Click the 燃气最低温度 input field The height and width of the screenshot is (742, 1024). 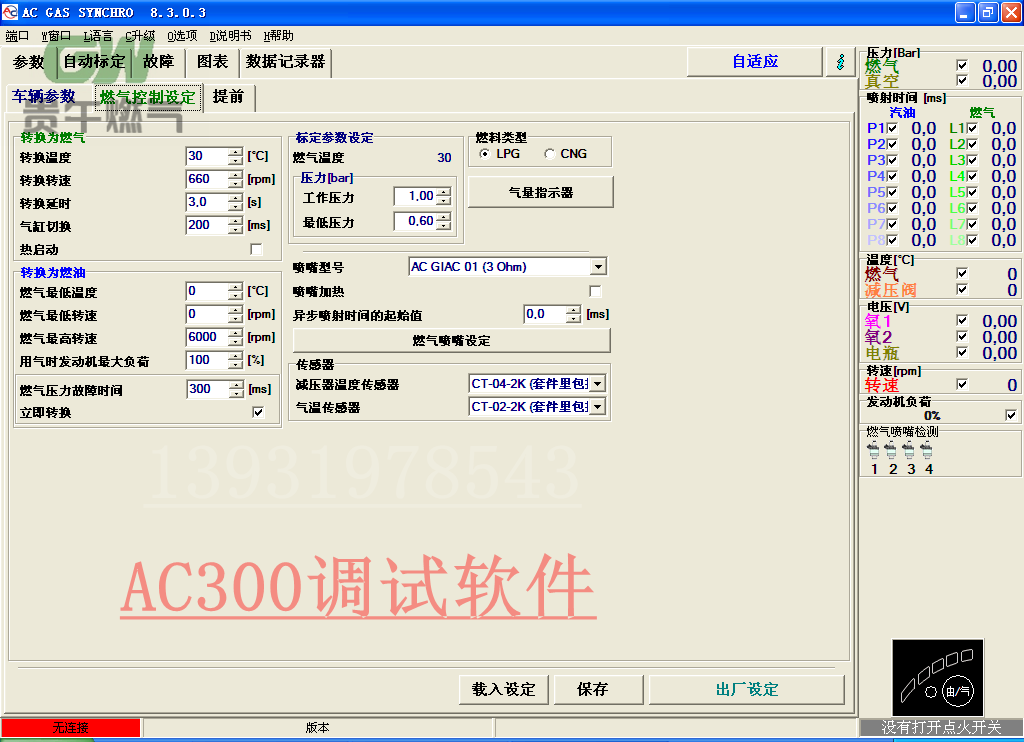(x=207, y=291)
